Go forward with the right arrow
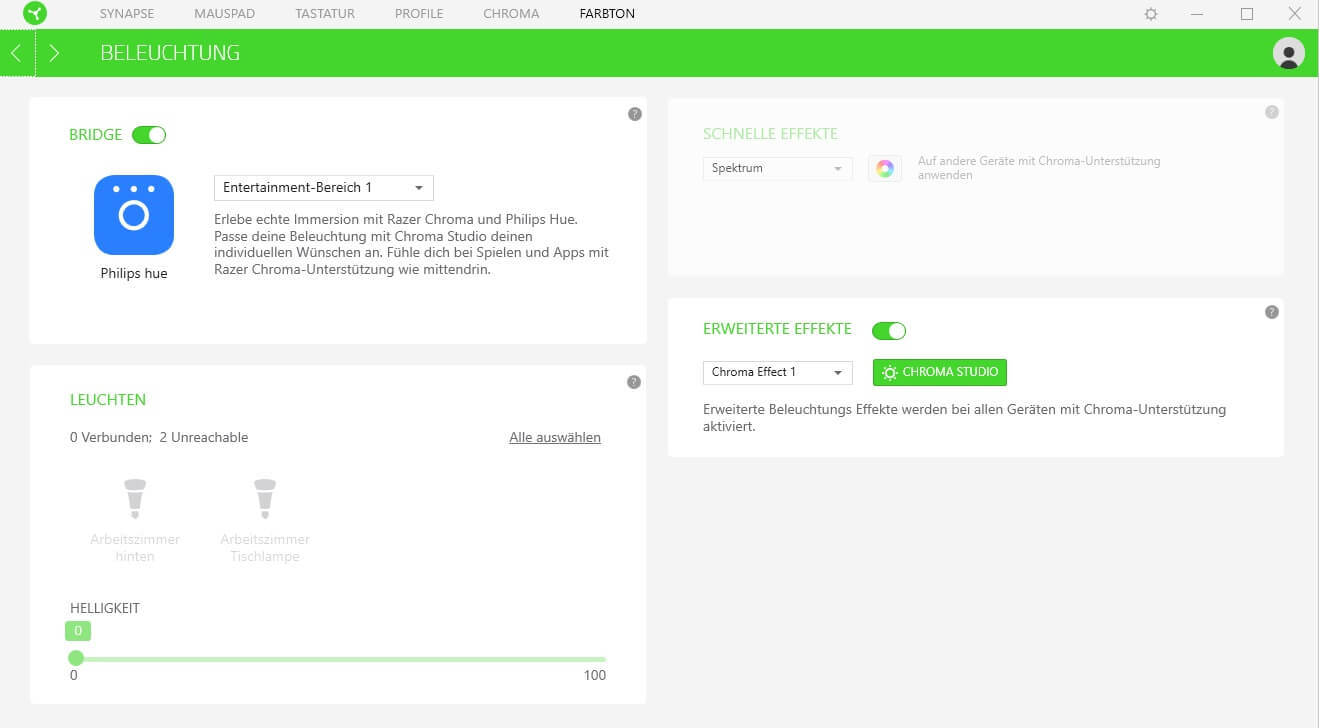 (54, 53)
